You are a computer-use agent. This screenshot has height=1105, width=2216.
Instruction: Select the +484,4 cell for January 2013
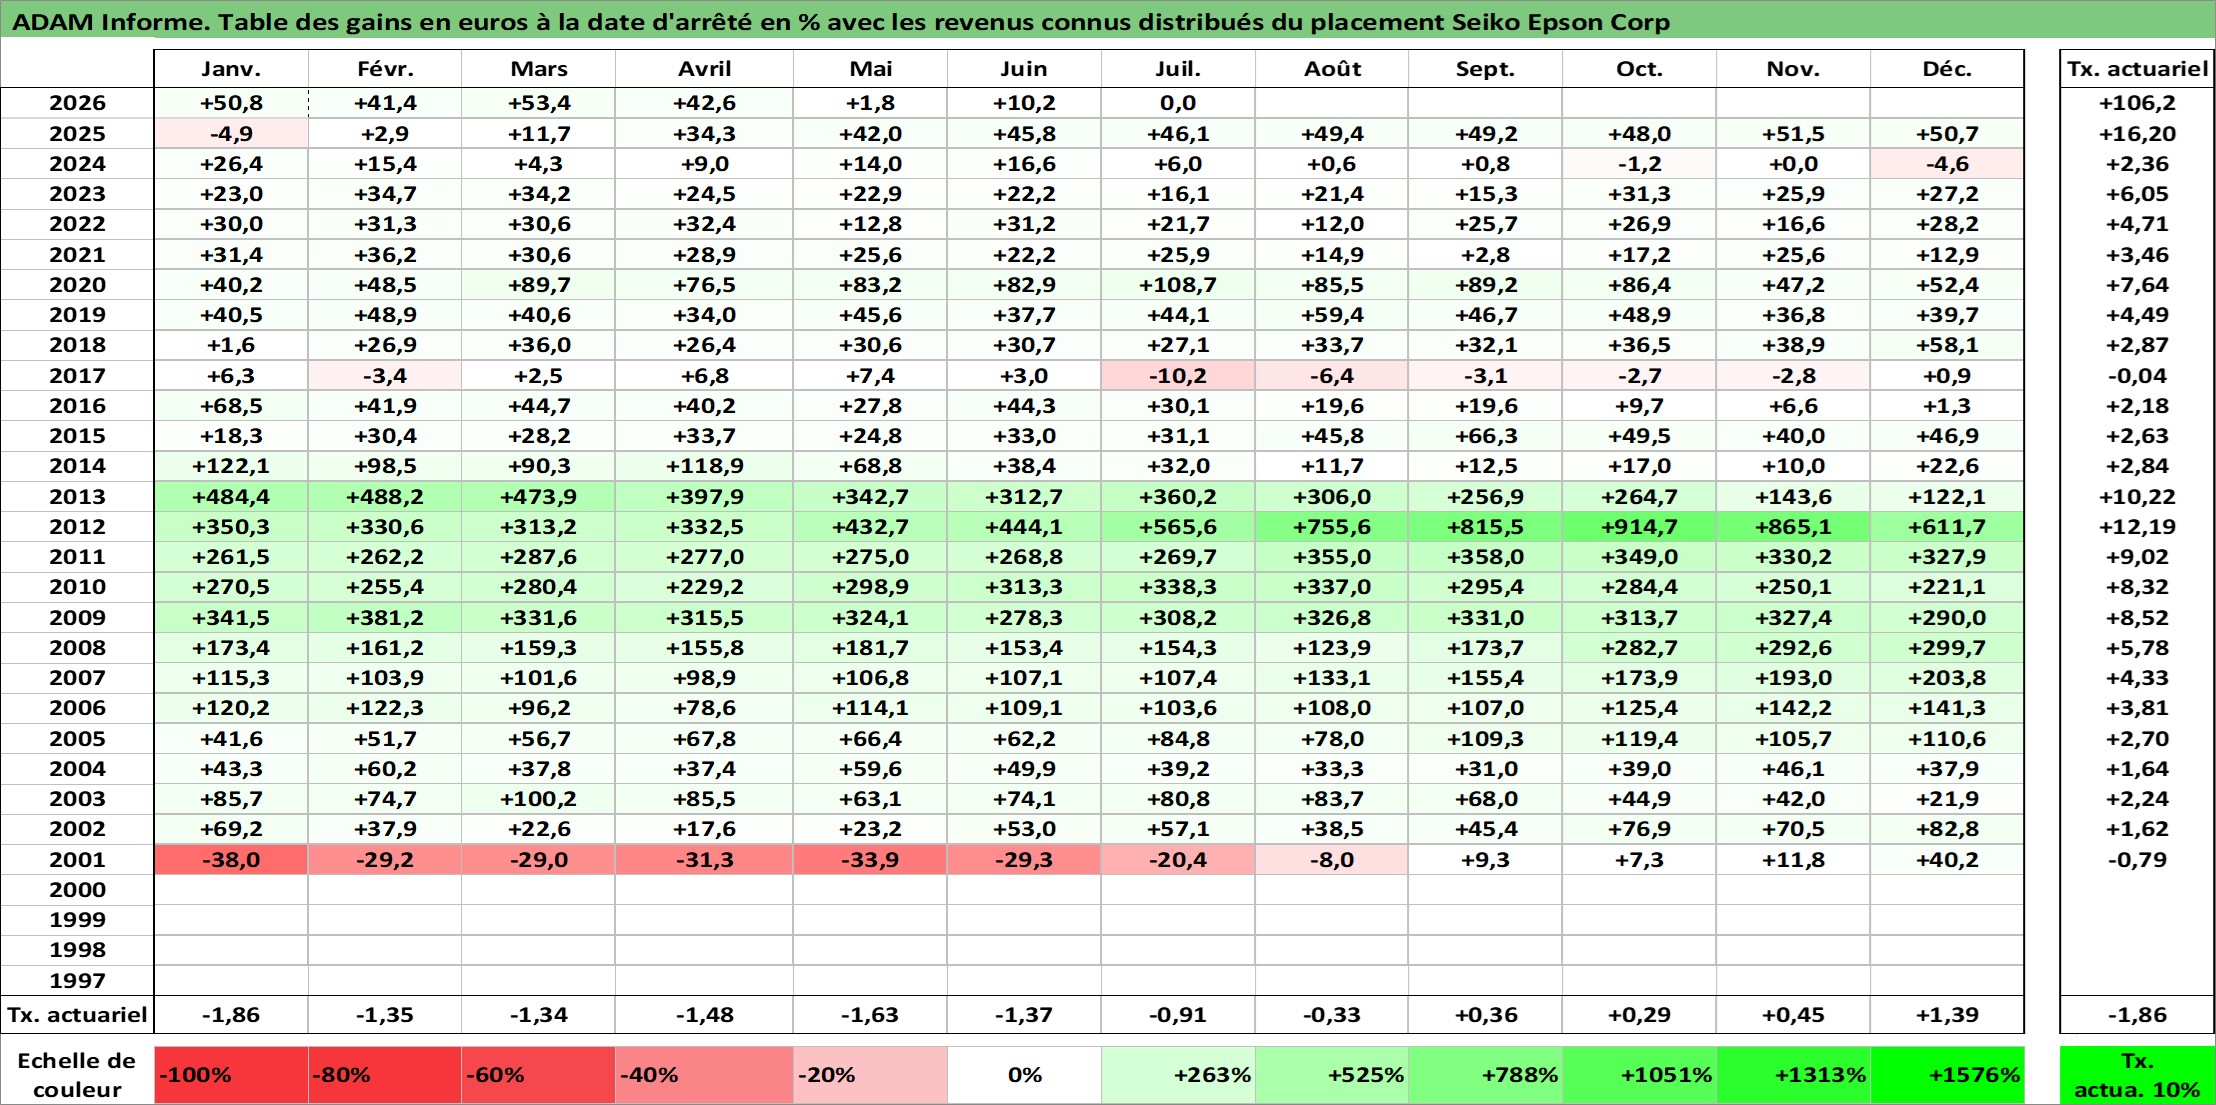[231, 497]
